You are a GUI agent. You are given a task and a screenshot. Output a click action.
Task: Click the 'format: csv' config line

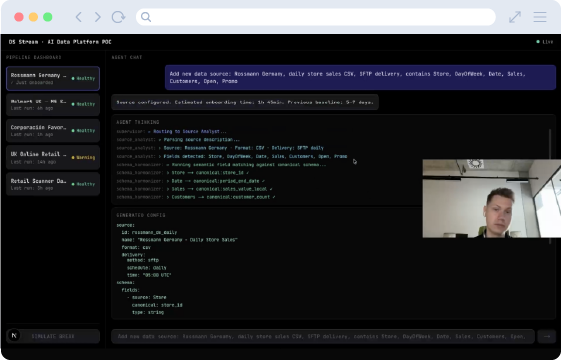click(x=136, y=247)
